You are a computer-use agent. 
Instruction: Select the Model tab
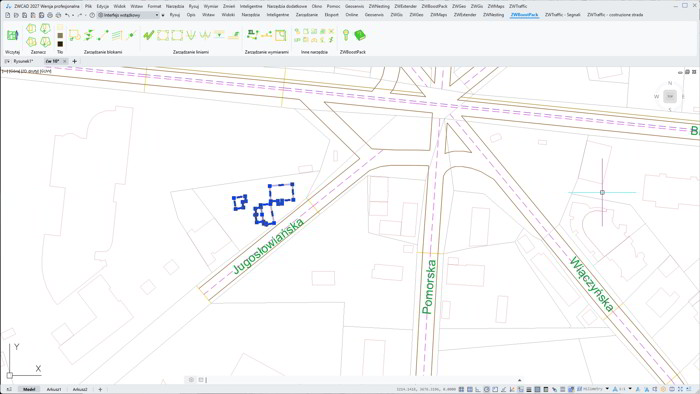(x=29, y=390)
